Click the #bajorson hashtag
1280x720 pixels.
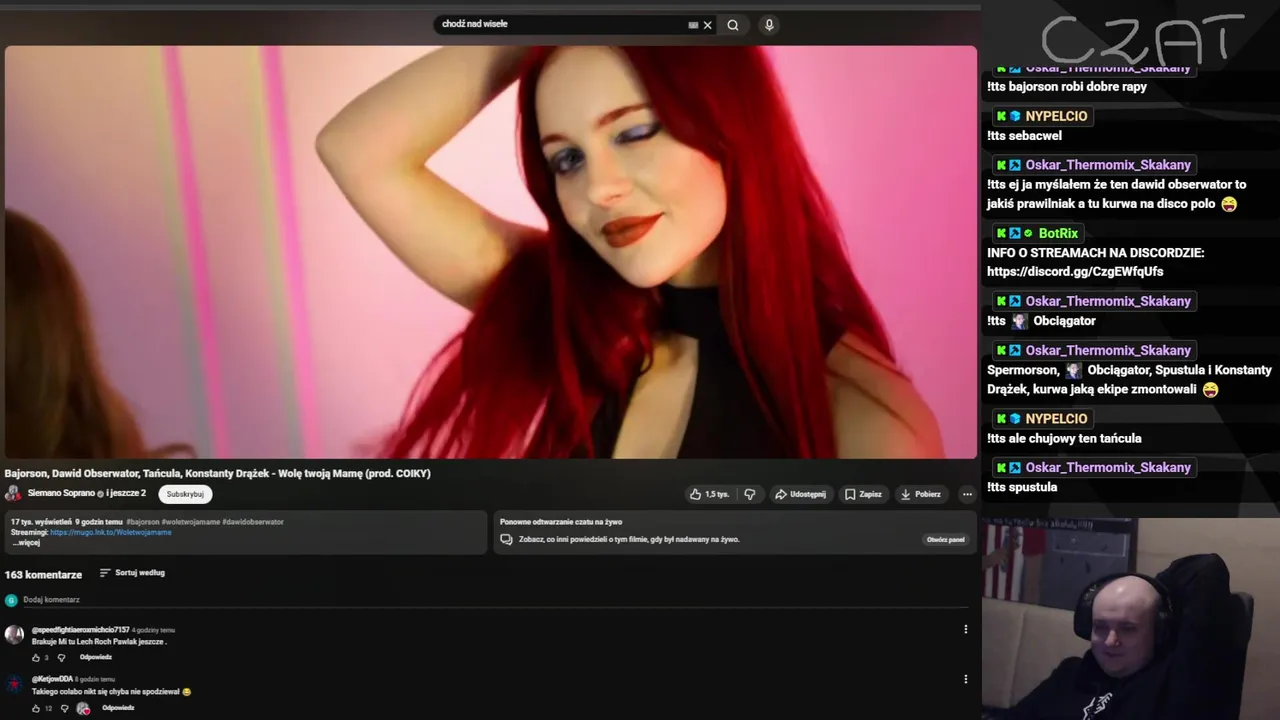point(143,522)
